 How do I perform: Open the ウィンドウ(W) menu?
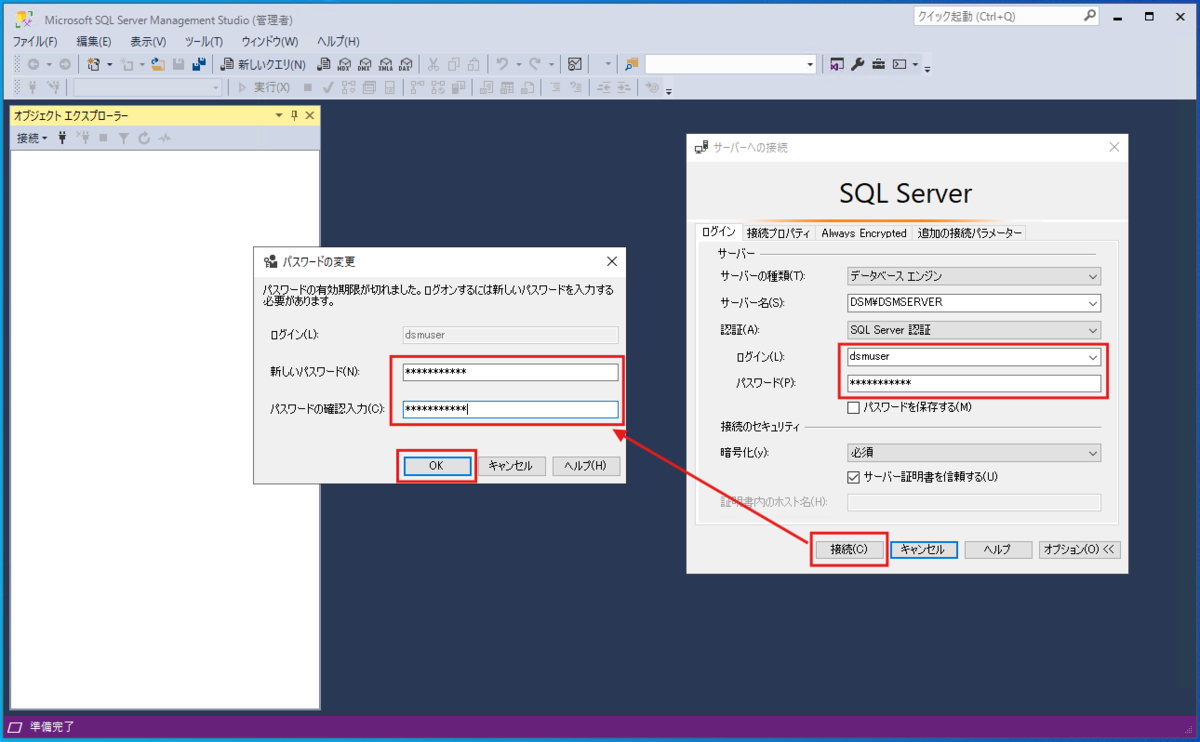pos(270,41)
